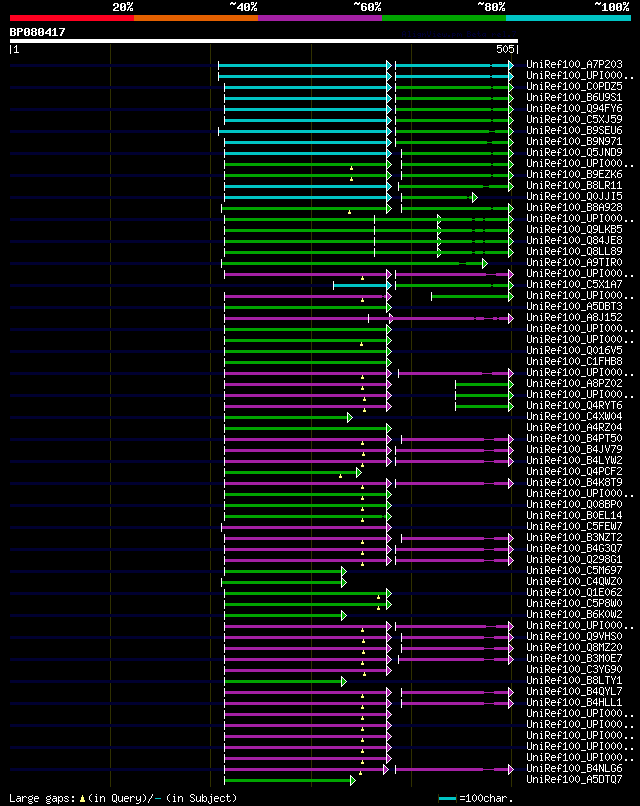Select hit label UniRef100_B0EL14
Screen dimensions: 640x806
(574, 515)
